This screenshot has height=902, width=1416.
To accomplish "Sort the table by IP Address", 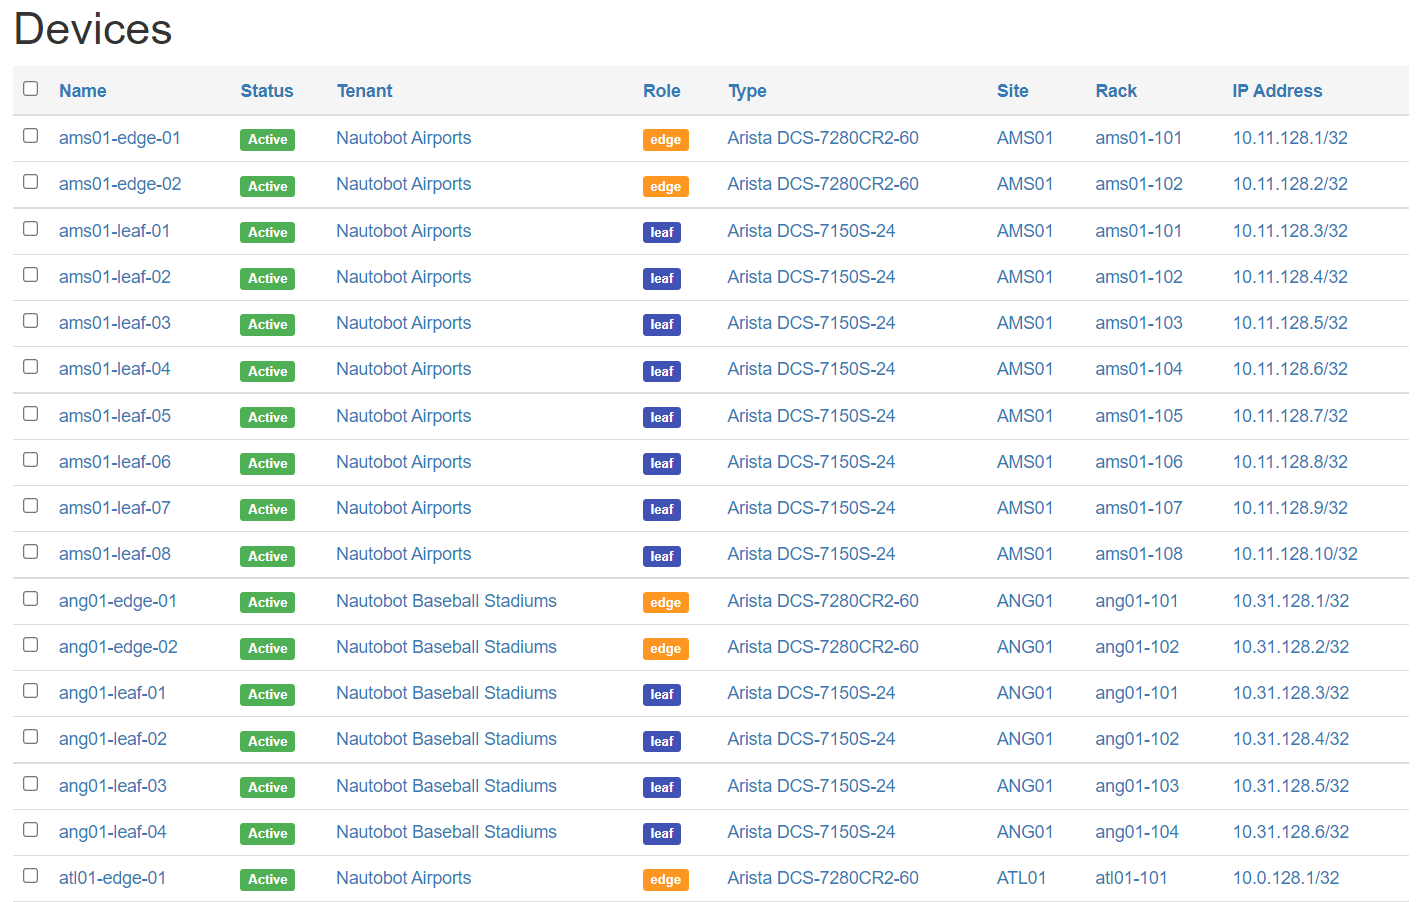I will (1277, 90).
